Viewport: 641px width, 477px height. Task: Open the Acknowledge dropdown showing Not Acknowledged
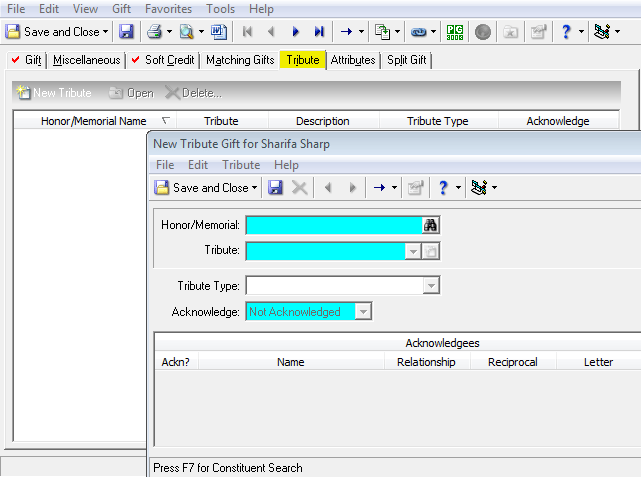(363, 312)
